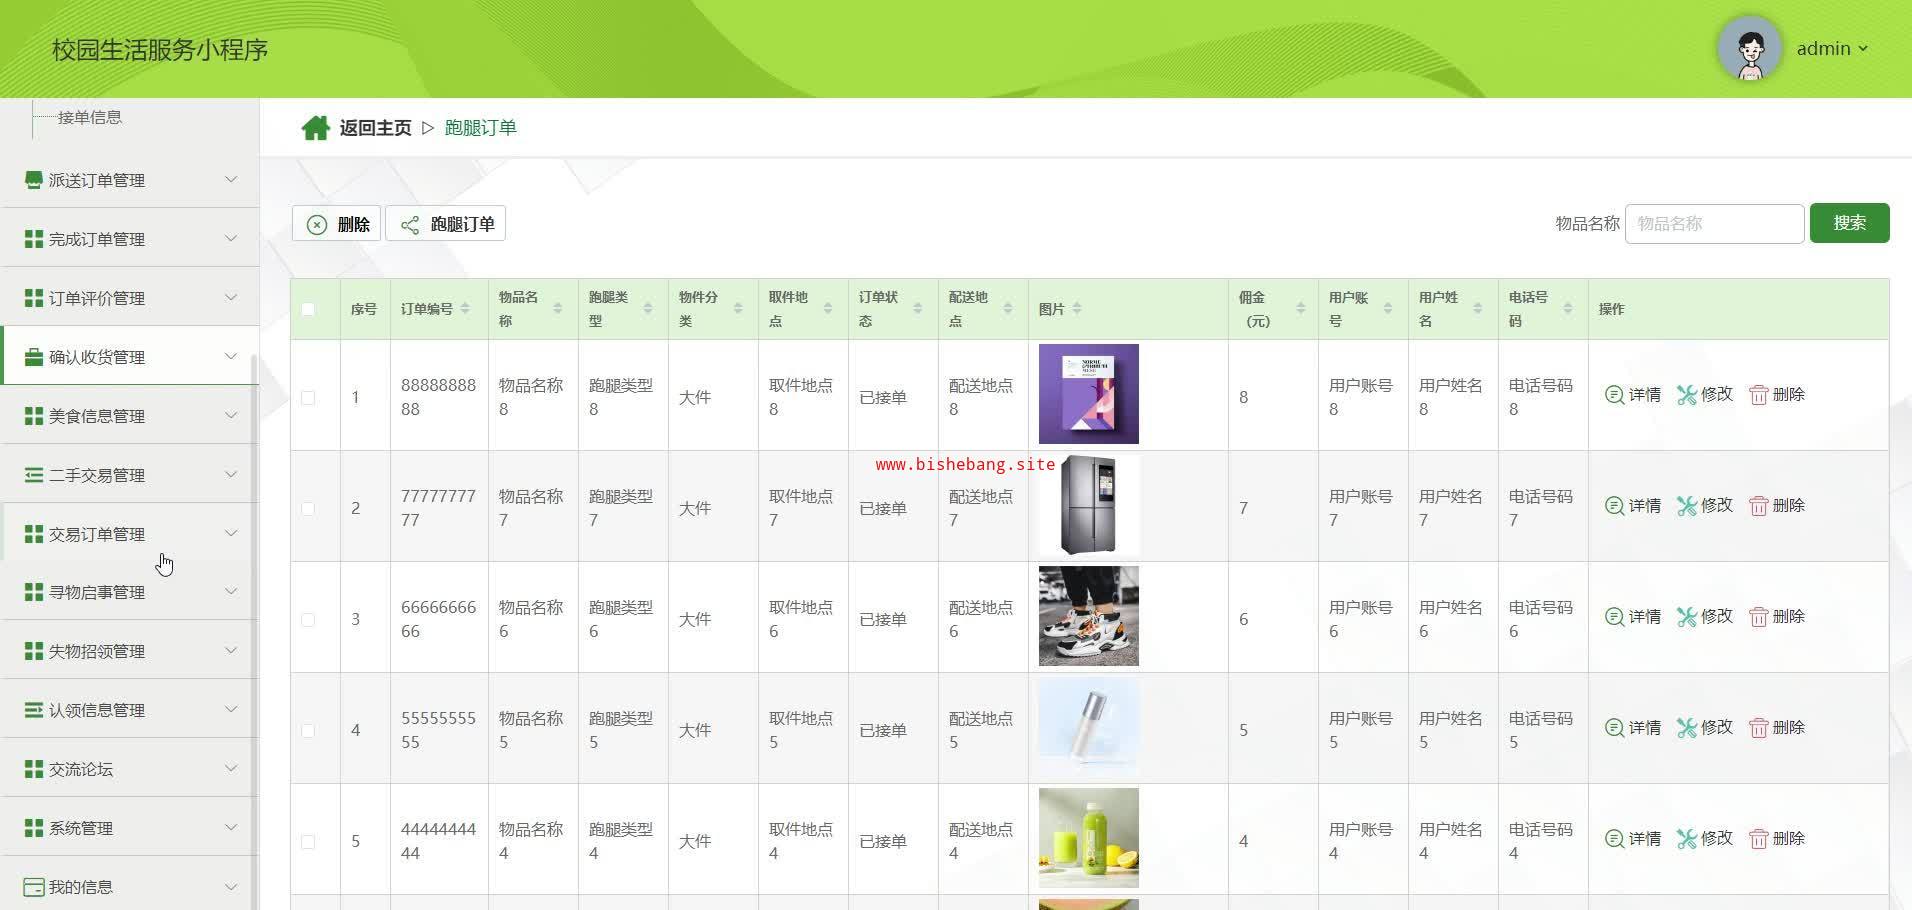Click the 交流论坛 grid icon
1912x910 pixels.
34,769
